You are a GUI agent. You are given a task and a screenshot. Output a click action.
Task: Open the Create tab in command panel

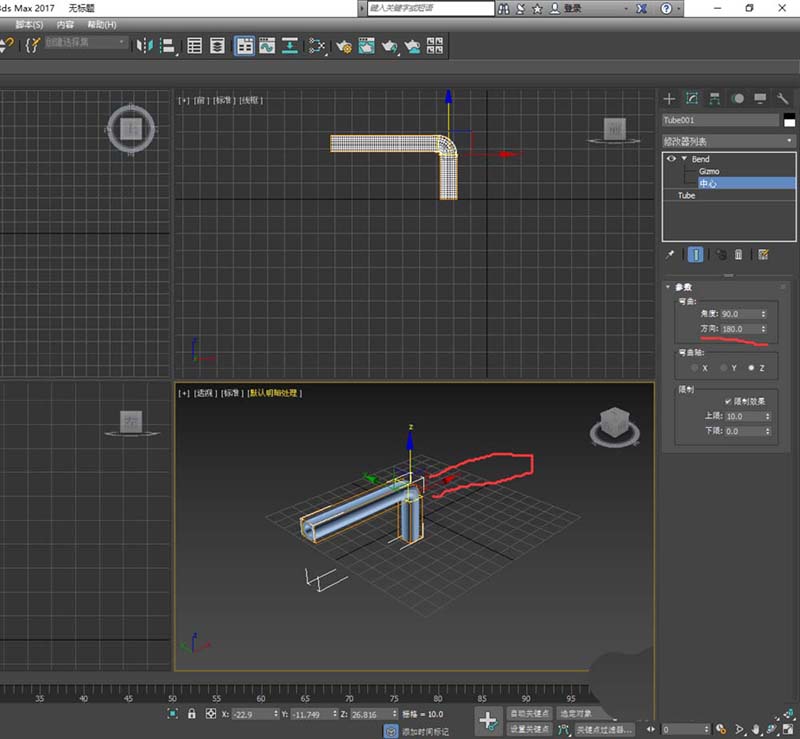coord(670,98)
